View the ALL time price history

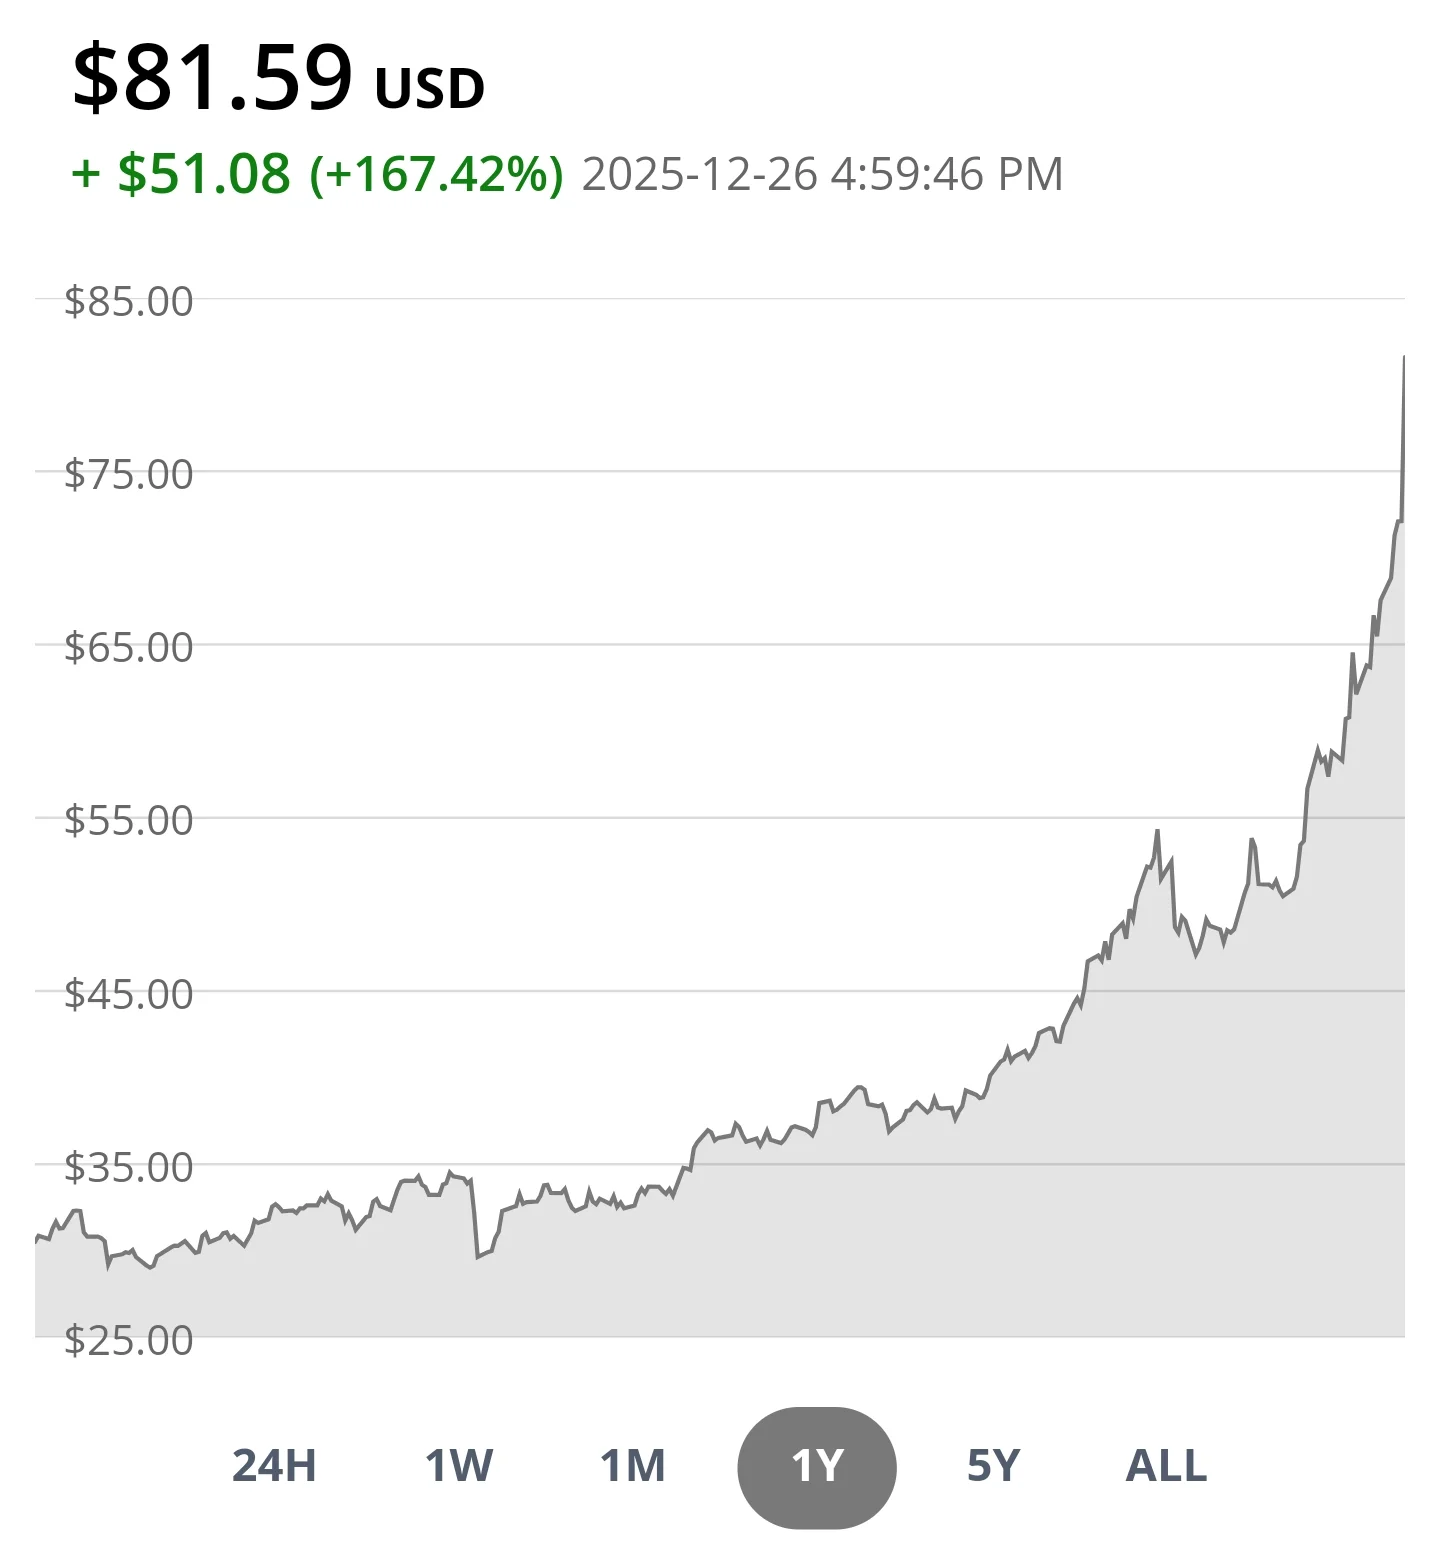click(1166, 1466)
